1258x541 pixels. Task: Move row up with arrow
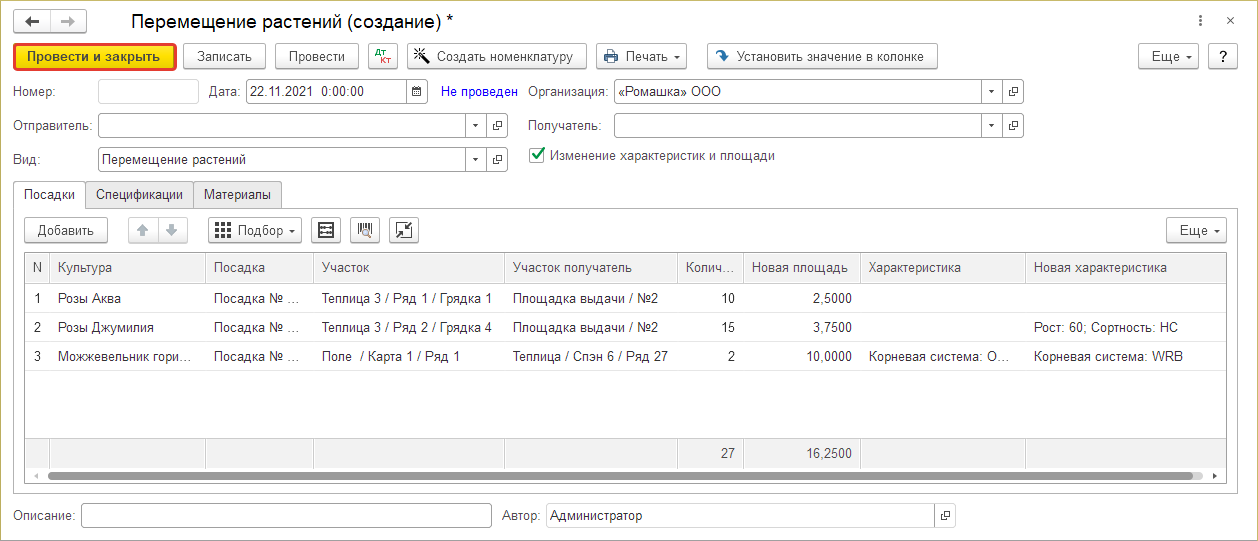(x=142, y=231)
